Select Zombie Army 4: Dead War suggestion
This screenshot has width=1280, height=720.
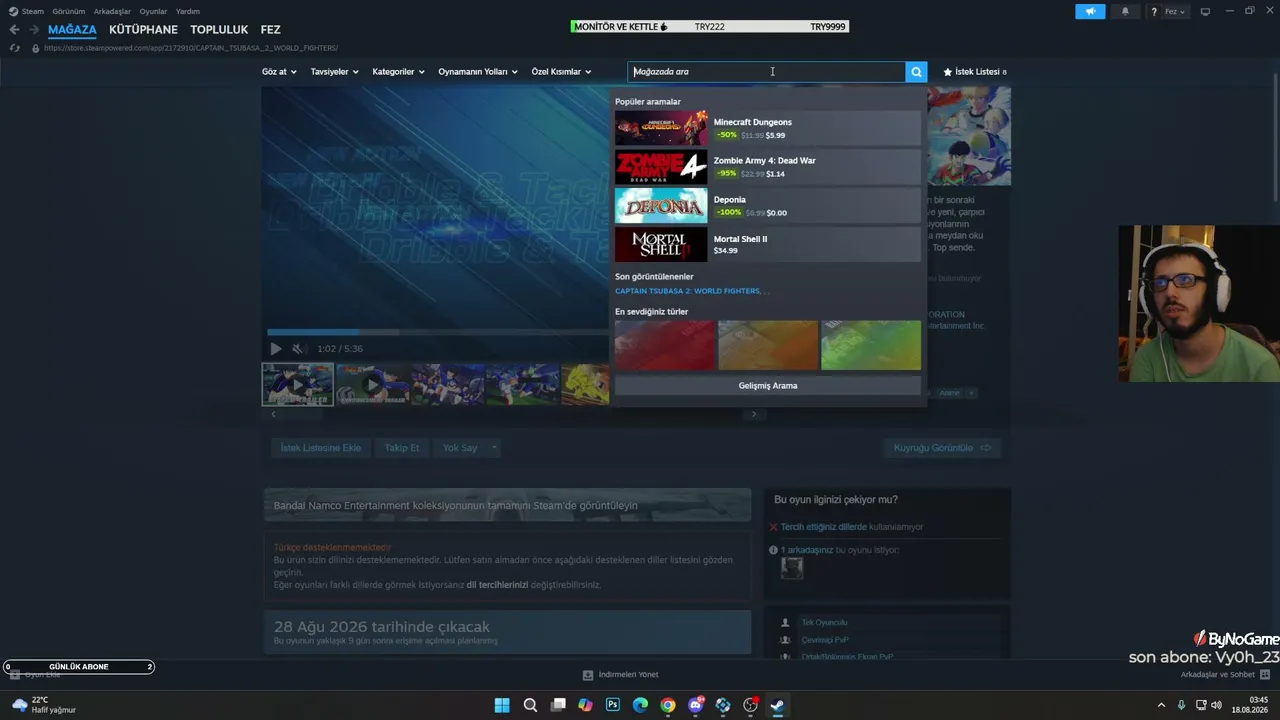click(768, 167)
